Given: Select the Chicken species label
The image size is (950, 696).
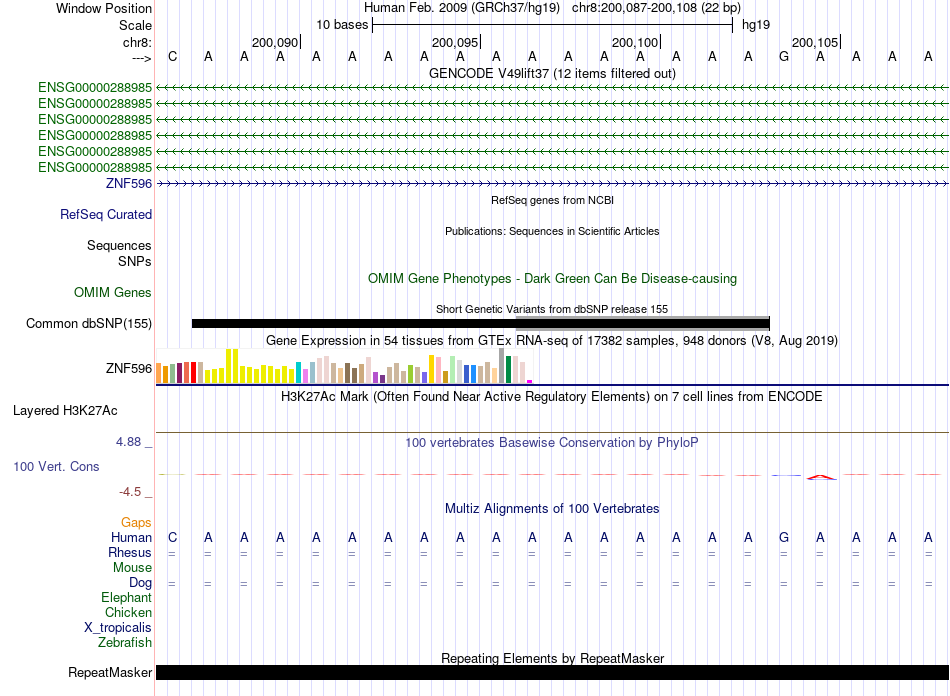Looking at the screenshot, I should [128, 612].
